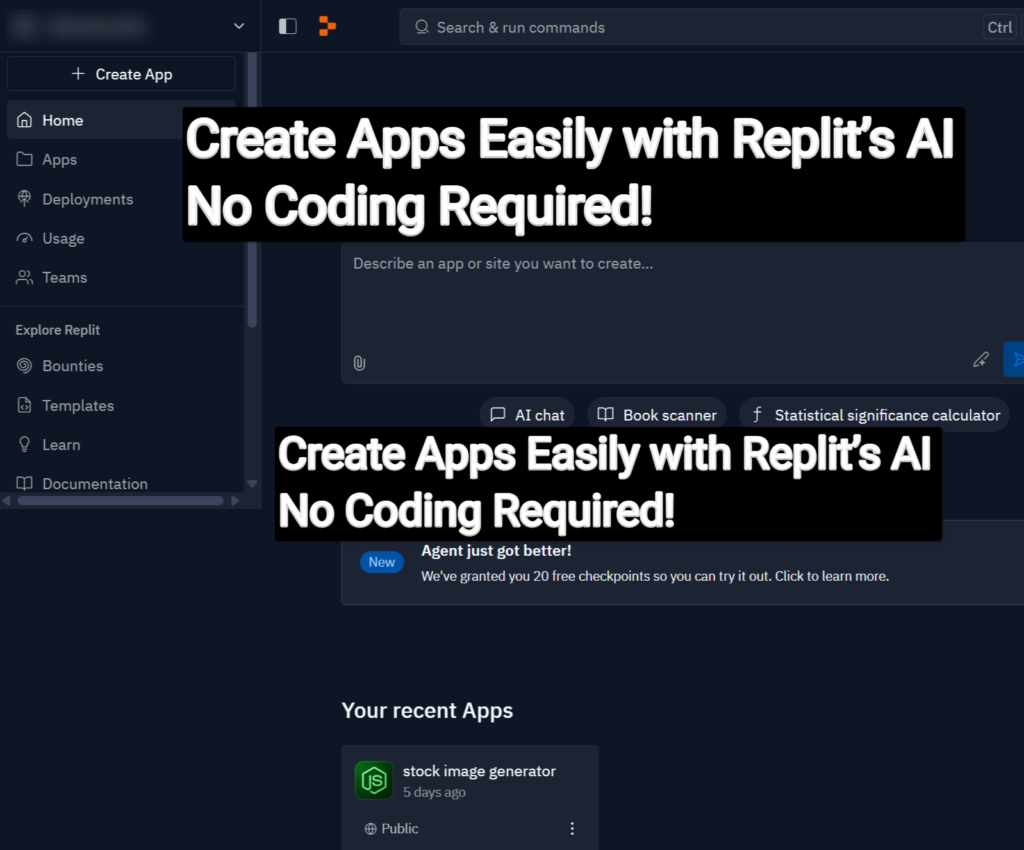Select the Book scanner suggestion chip
This screenshot has width=1024, height=850.
point(657,415)
